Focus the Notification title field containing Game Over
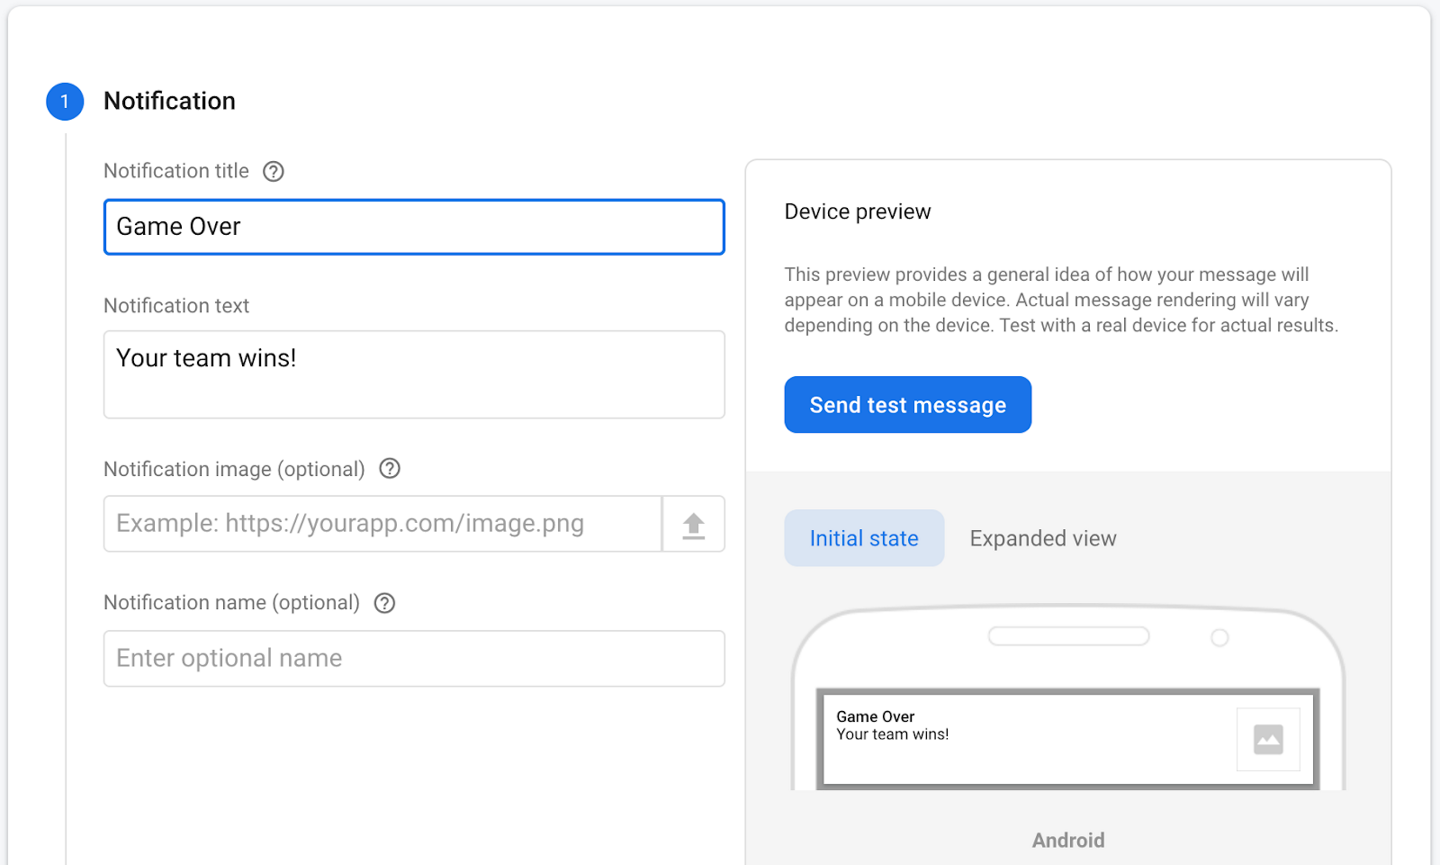Screen dimensions: 1440x865 [414, 227]
